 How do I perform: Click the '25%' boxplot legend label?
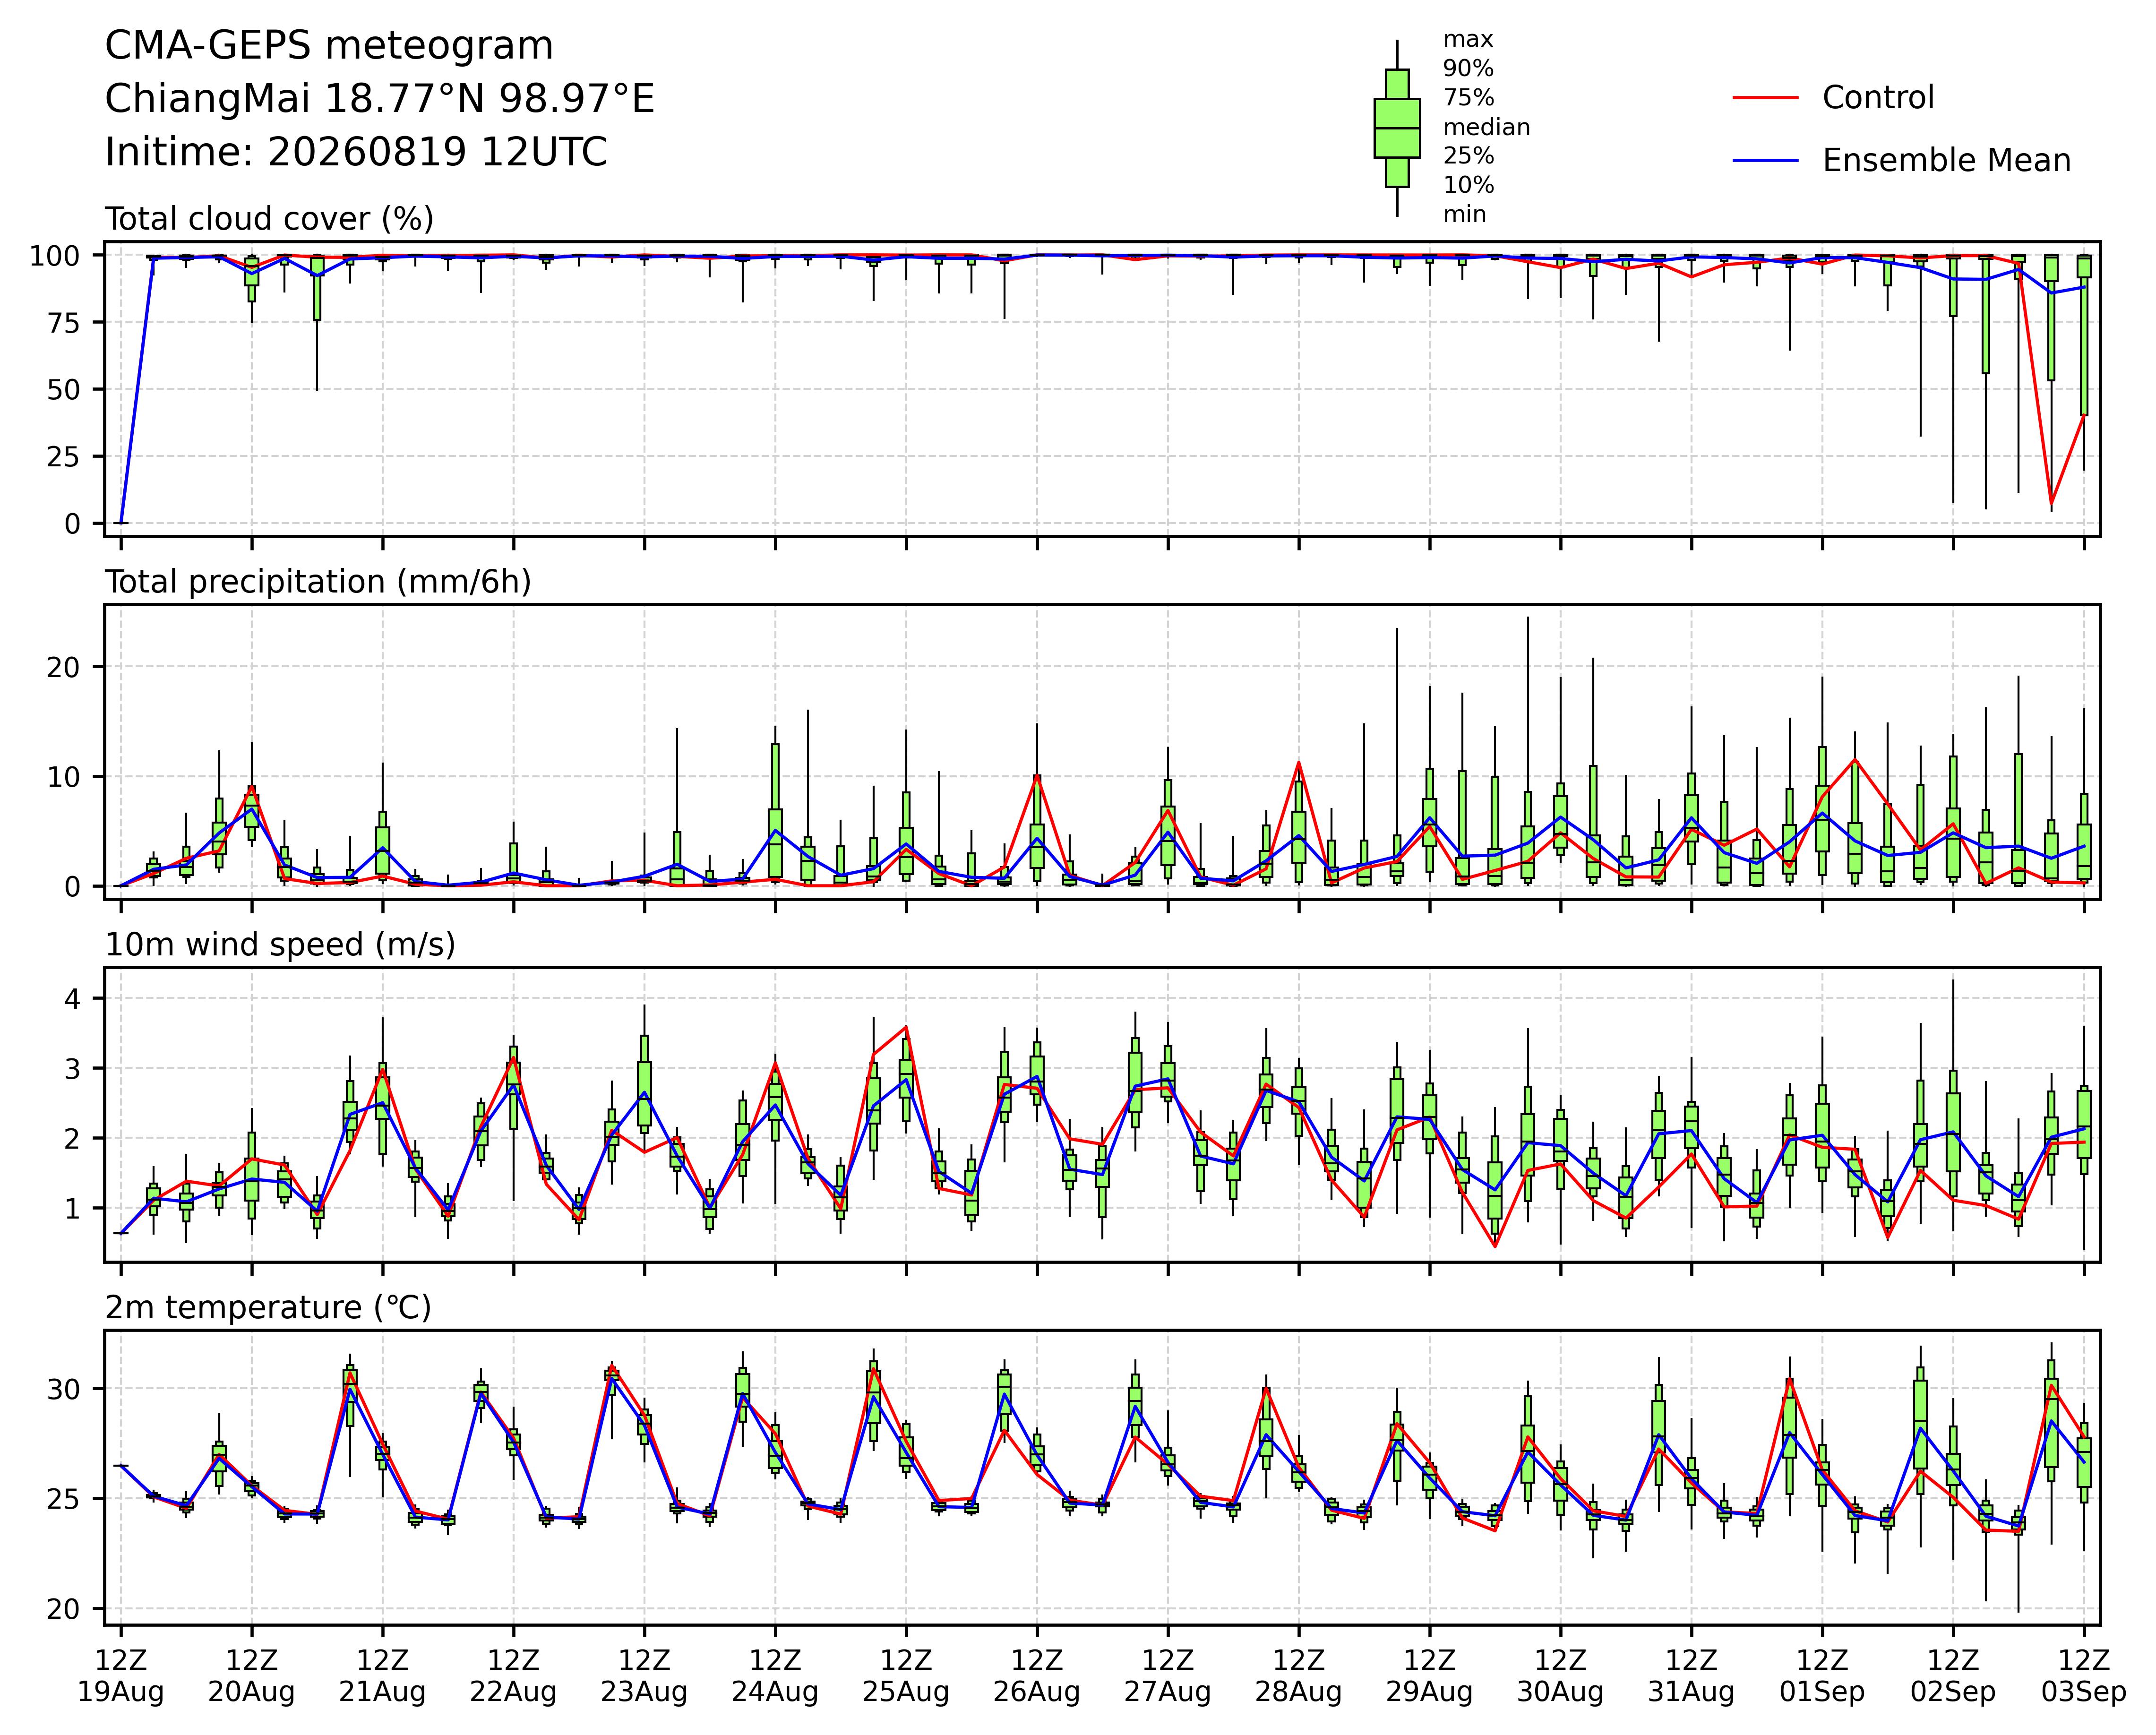coord(1468,156)
